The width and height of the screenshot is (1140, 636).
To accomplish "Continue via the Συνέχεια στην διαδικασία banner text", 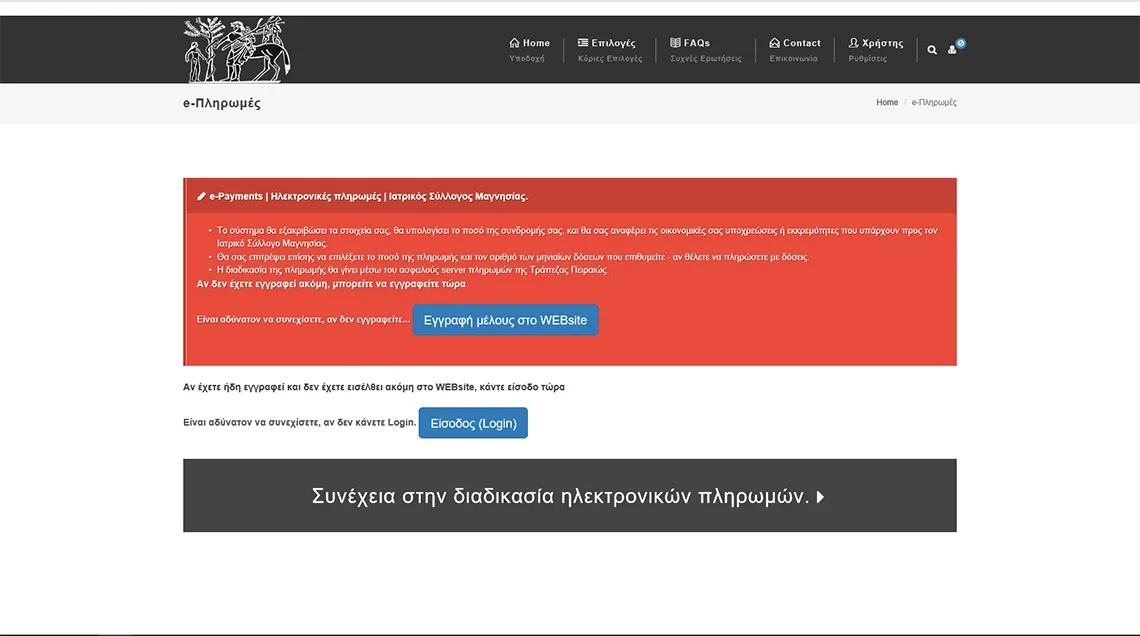I will 560,496.
